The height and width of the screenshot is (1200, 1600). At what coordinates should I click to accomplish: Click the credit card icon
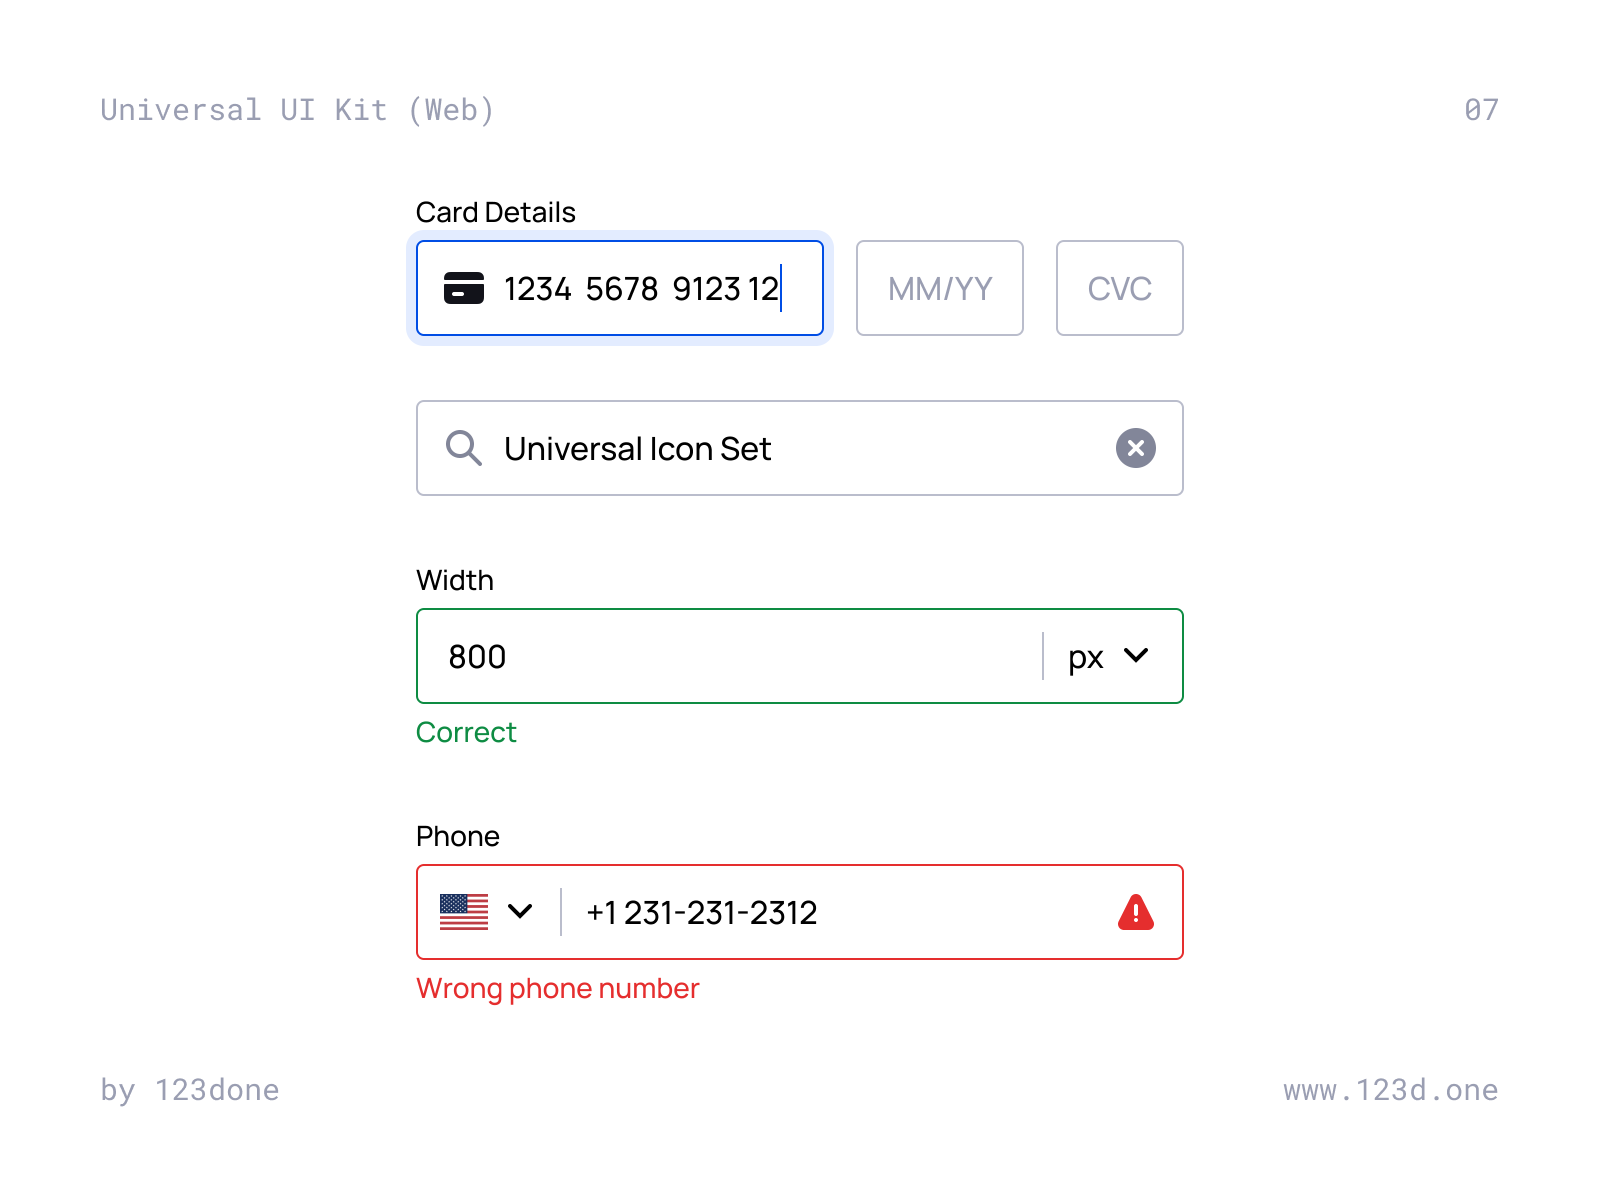pyautogui.click(x=464, y=288)
